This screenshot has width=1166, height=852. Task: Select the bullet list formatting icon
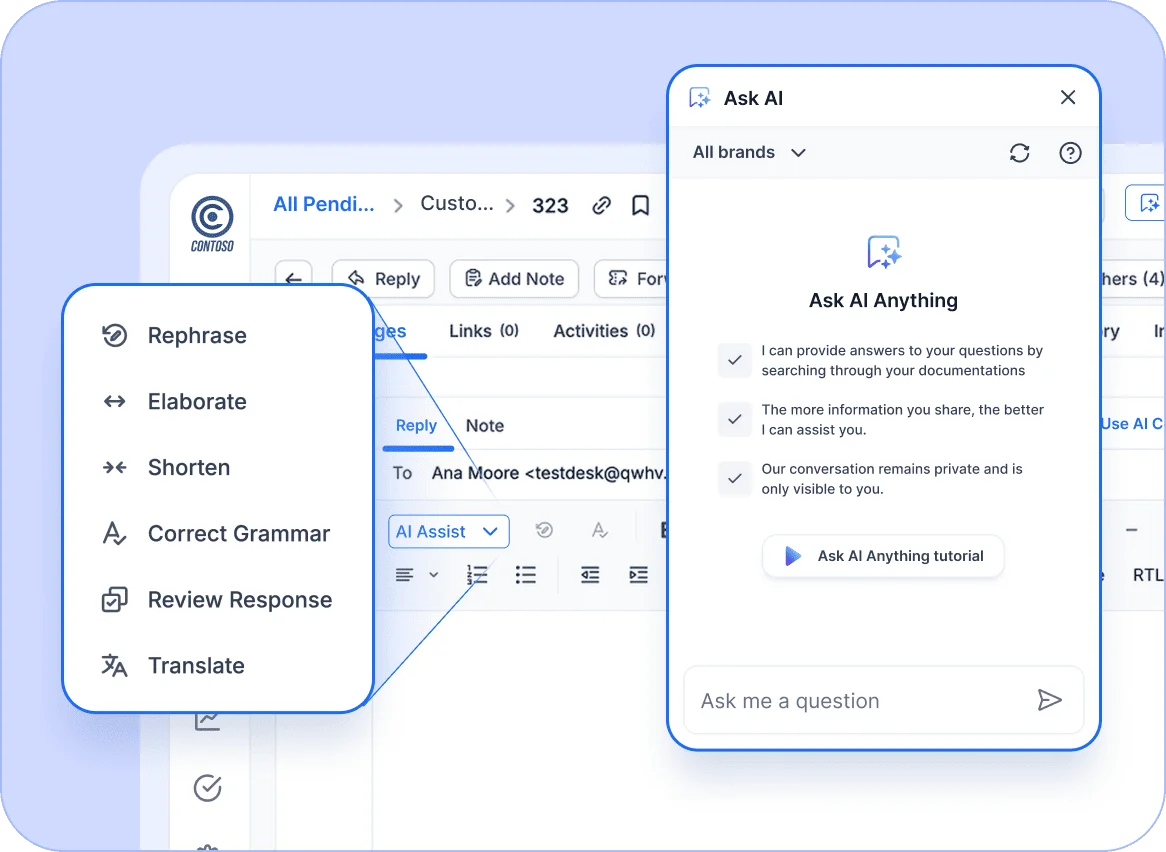tap(527, 575)
